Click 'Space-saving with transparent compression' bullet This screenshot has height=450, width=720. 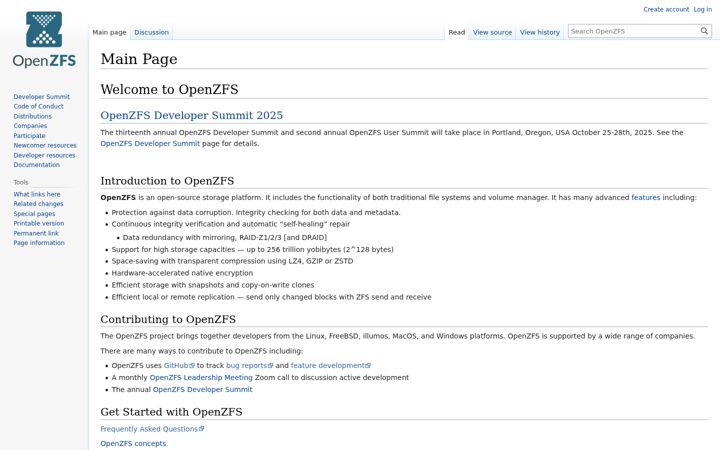coord(232,261)
